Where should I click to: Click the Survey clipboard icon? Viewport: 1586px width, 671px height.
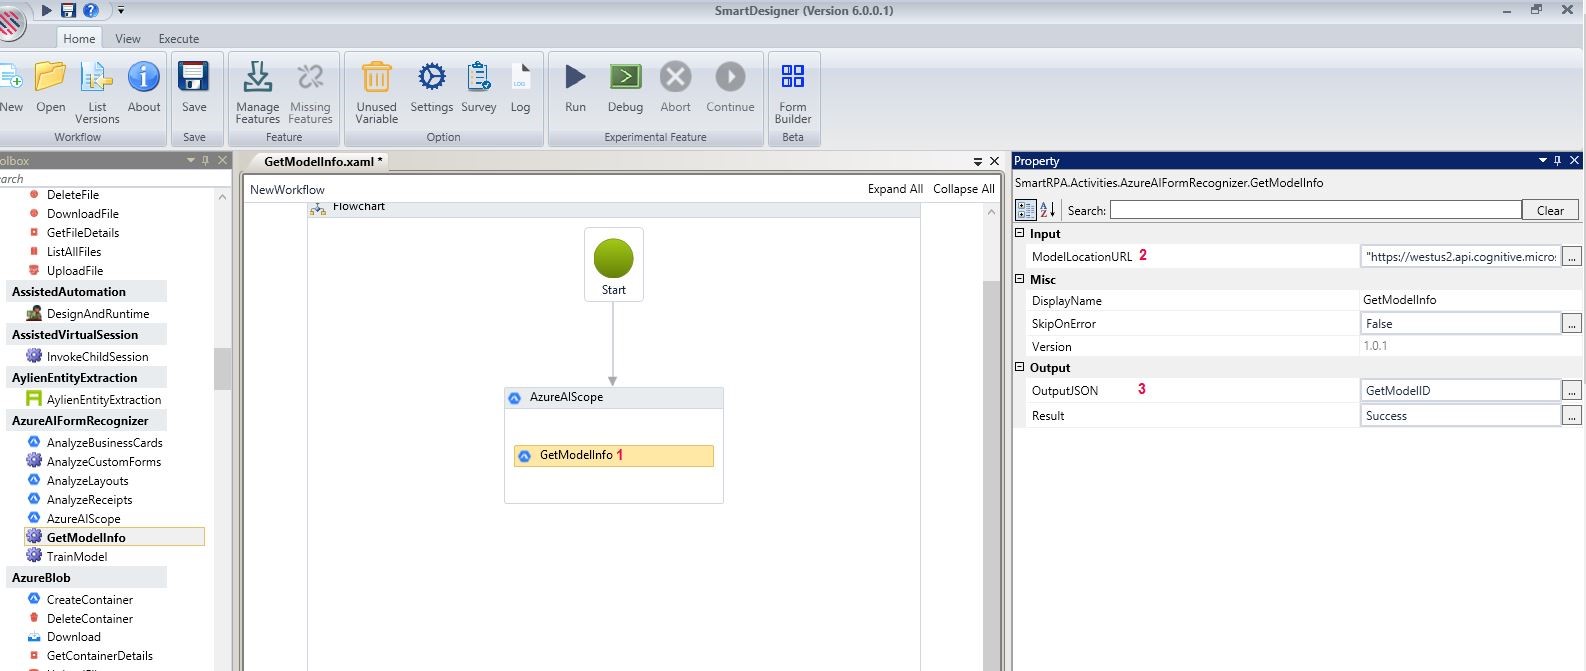tap(478, 78)
